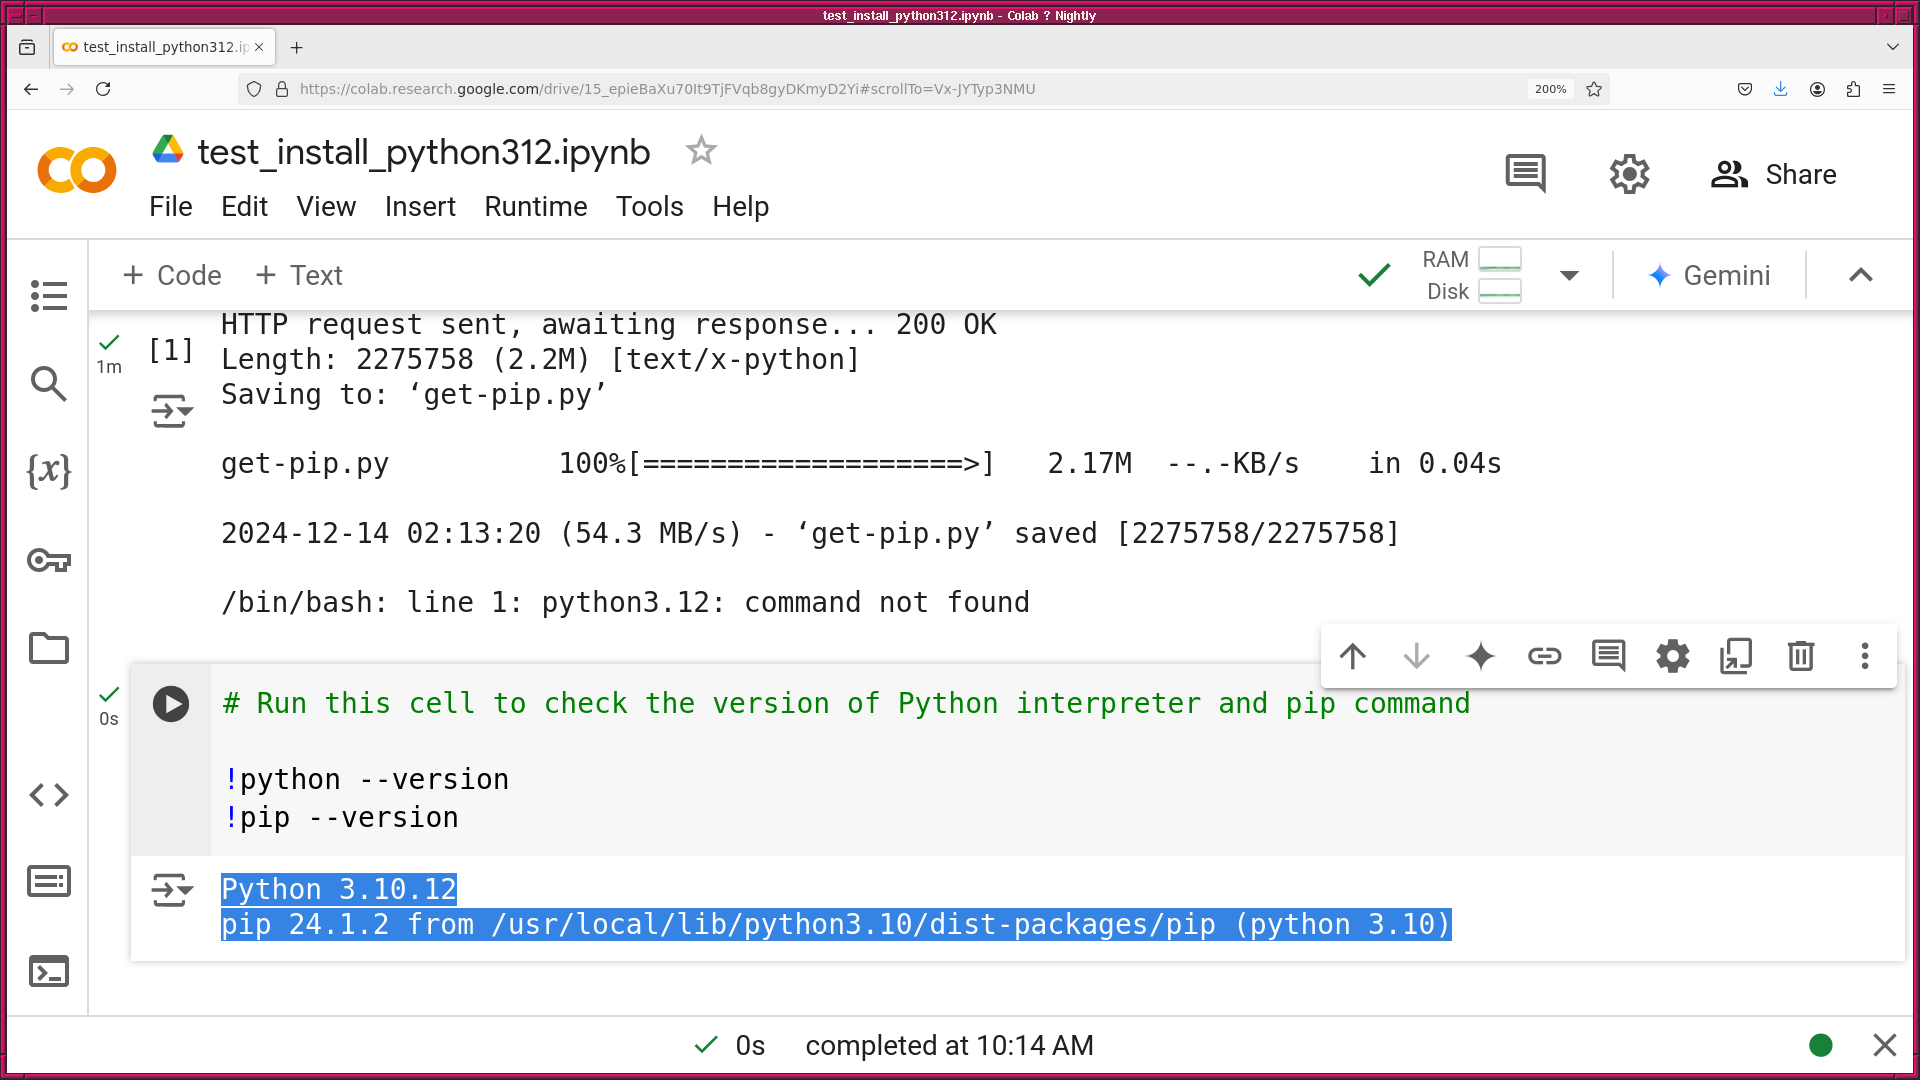Open Code snippets panel

coord(48,795)
